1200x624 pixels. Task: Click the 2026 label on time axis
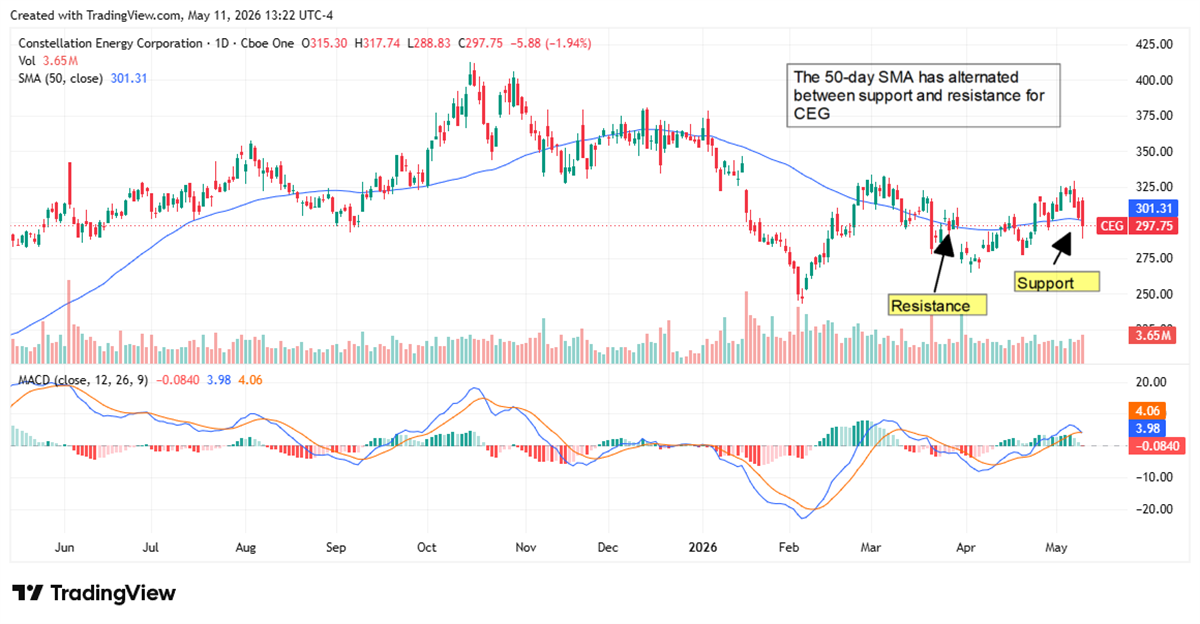point(703,548)
